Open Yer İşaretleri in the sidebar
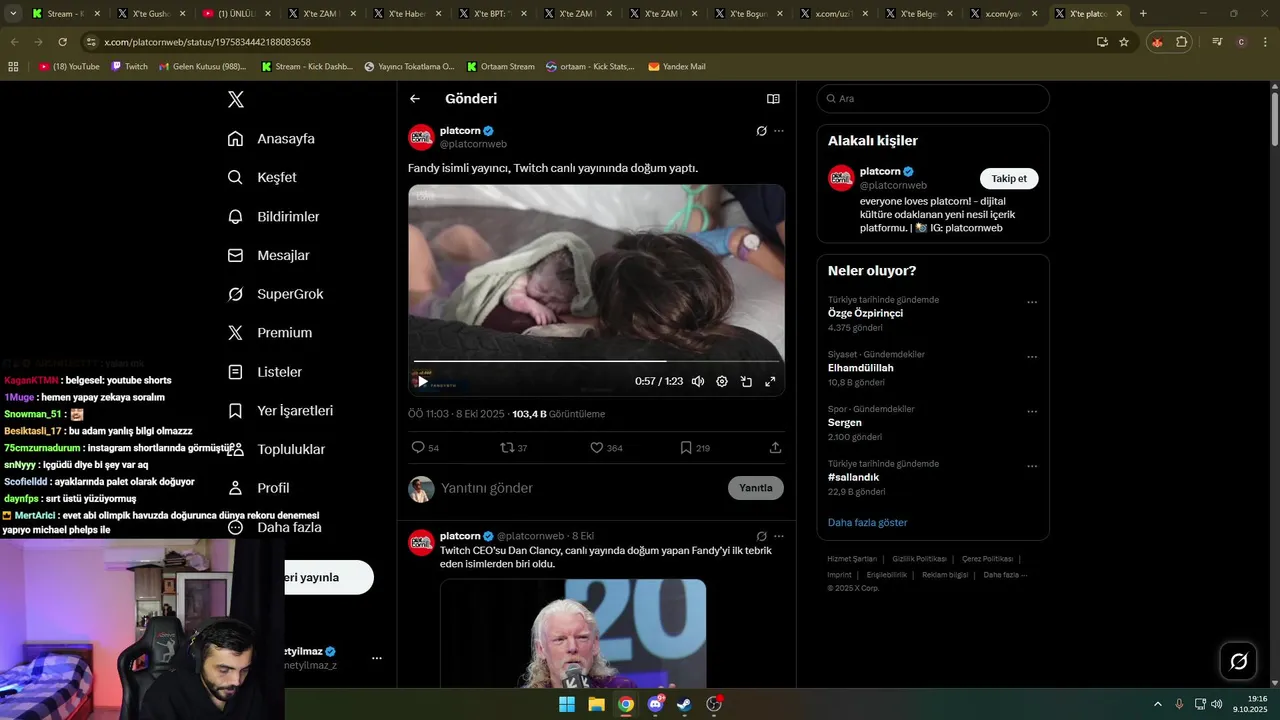 280,410
